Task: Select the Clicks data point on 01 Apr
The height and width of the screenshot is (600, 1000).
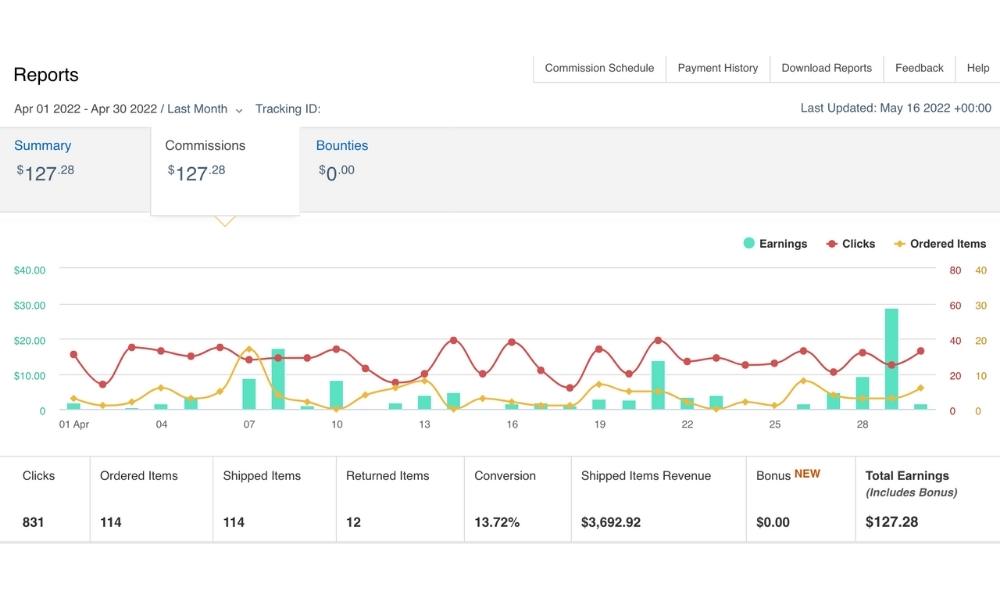Action: click(73, 355)
